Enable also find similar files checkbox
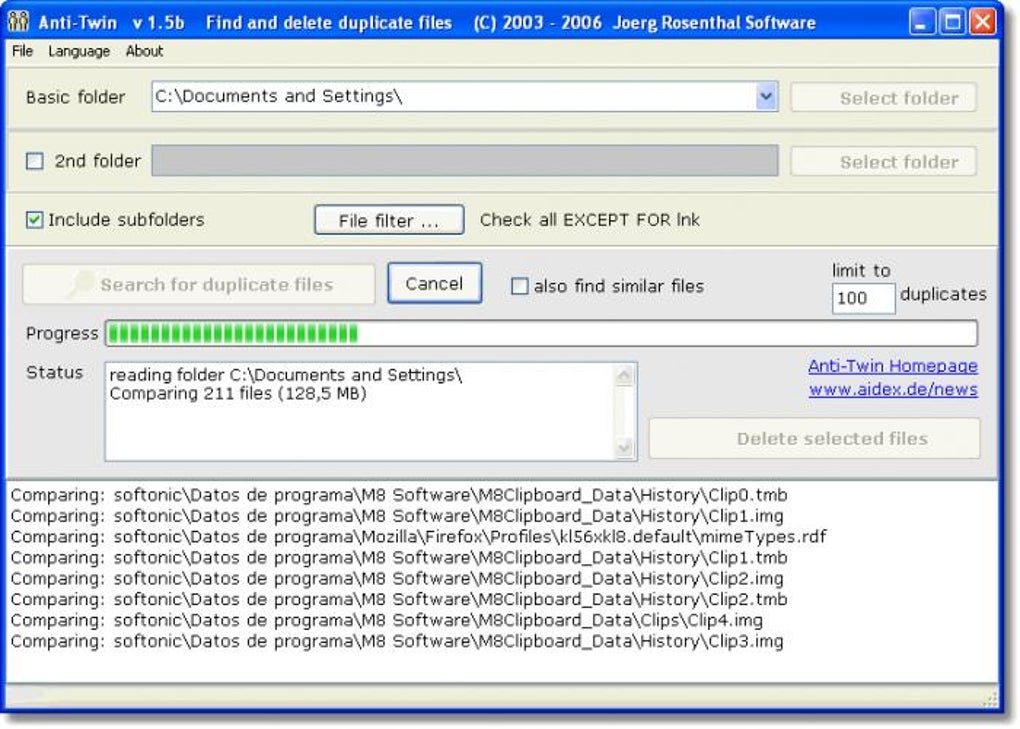 (x=519, y=286)
